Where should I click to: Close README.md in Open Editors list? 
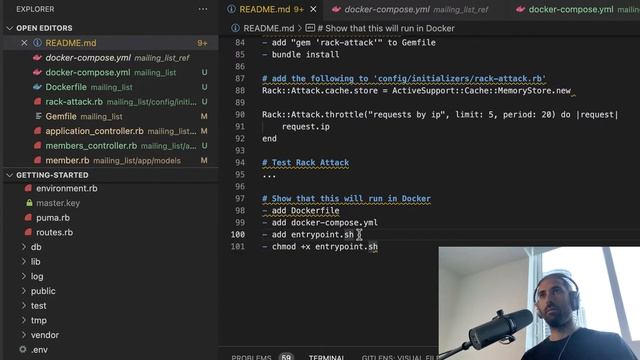coord(24,43)
